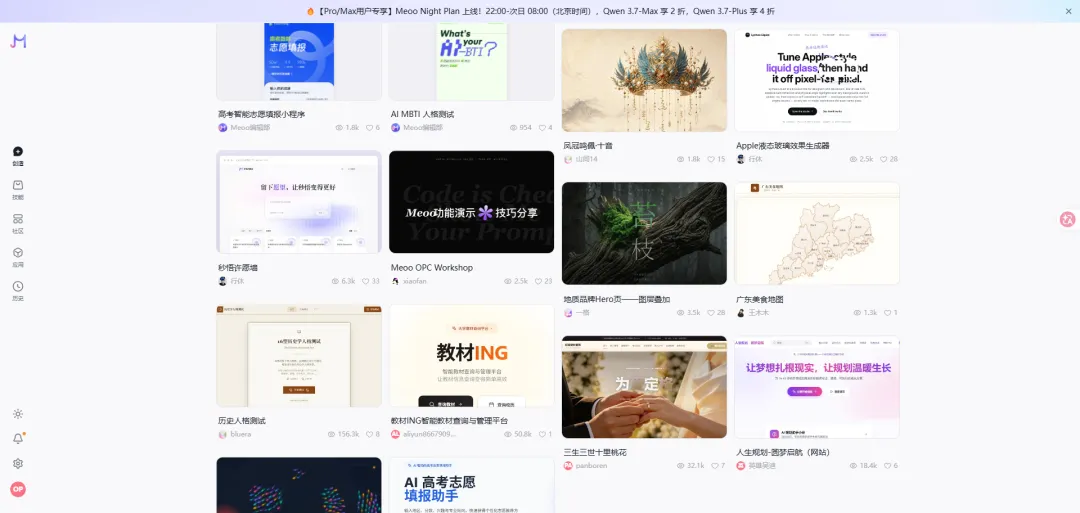1080x513 pixels.
Task: Open the crown artwork thumbnail 凤冠鸣佩
Action: [x=645, y=80]
